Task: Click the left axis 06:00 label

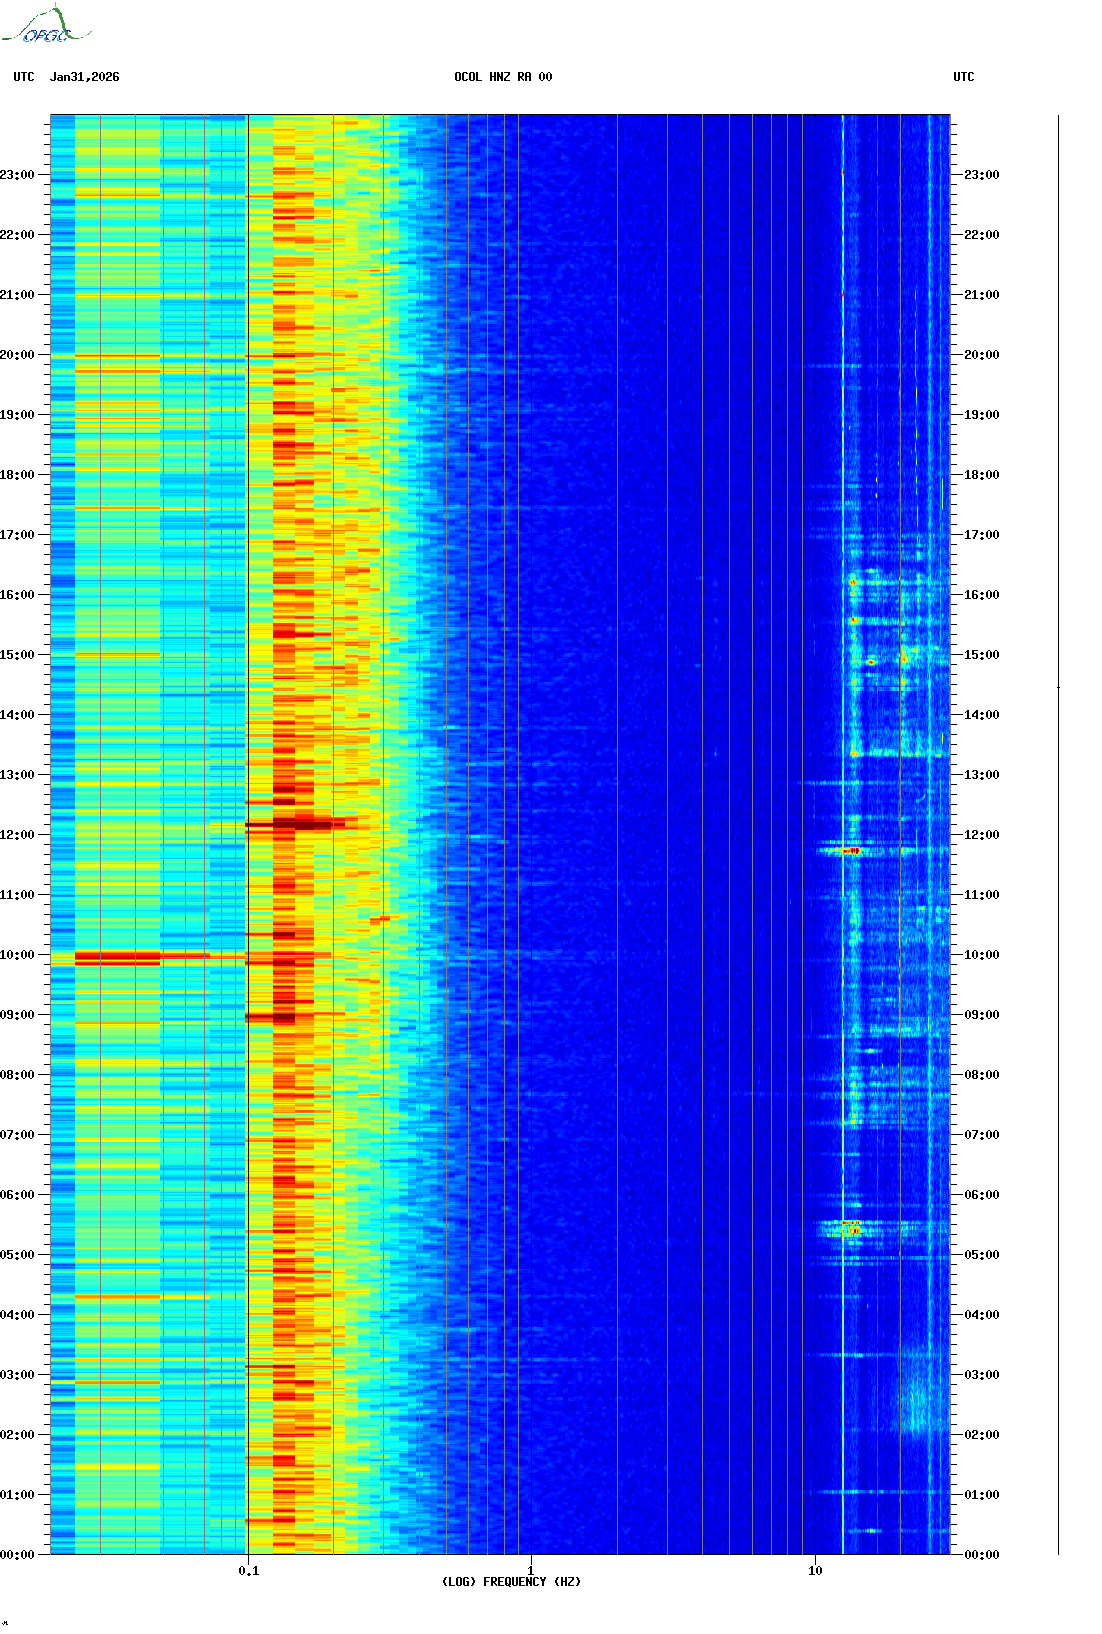Action: (x=17, y=1195)
